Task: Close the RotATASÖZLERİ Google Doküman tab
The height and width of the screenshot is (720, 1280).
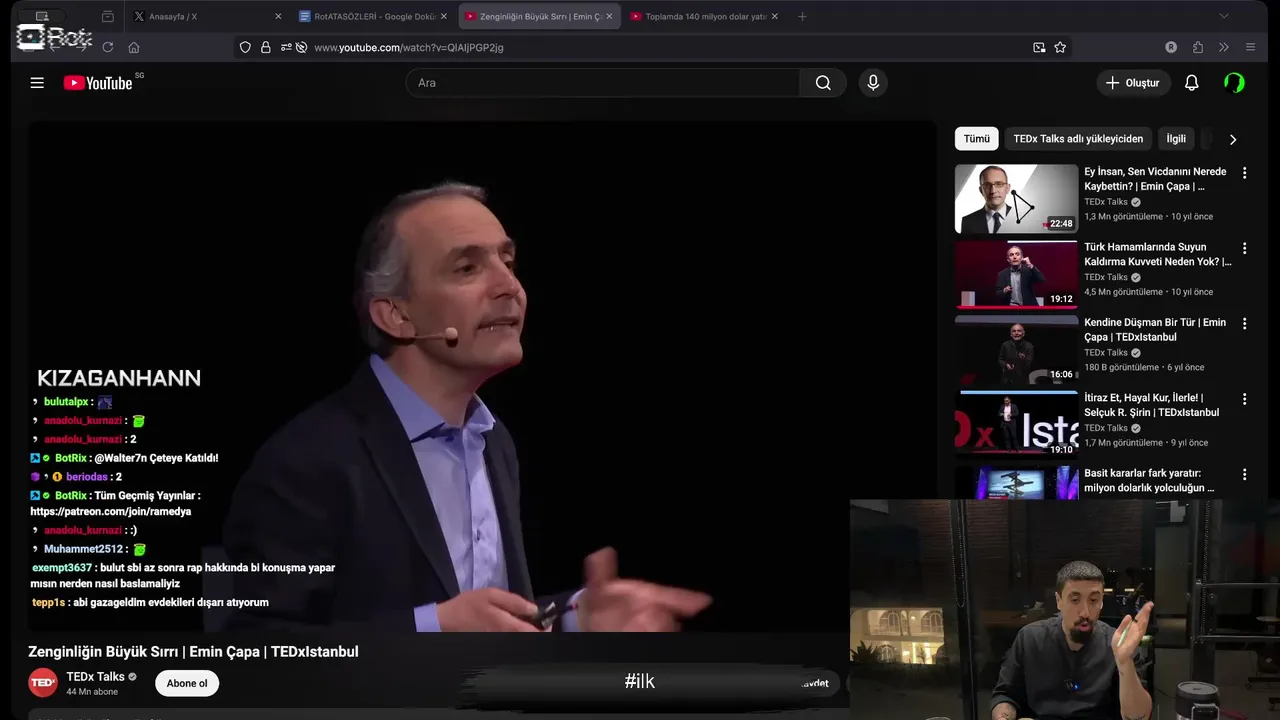Action: pos(443,16)
